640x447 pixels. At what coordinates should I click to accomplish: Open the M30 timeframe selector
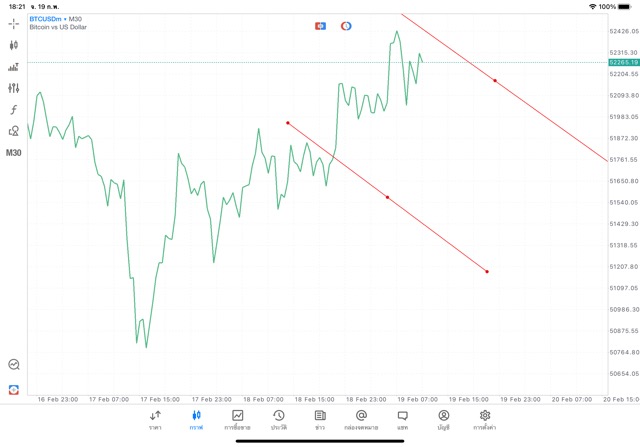click(x=14, y=153)
